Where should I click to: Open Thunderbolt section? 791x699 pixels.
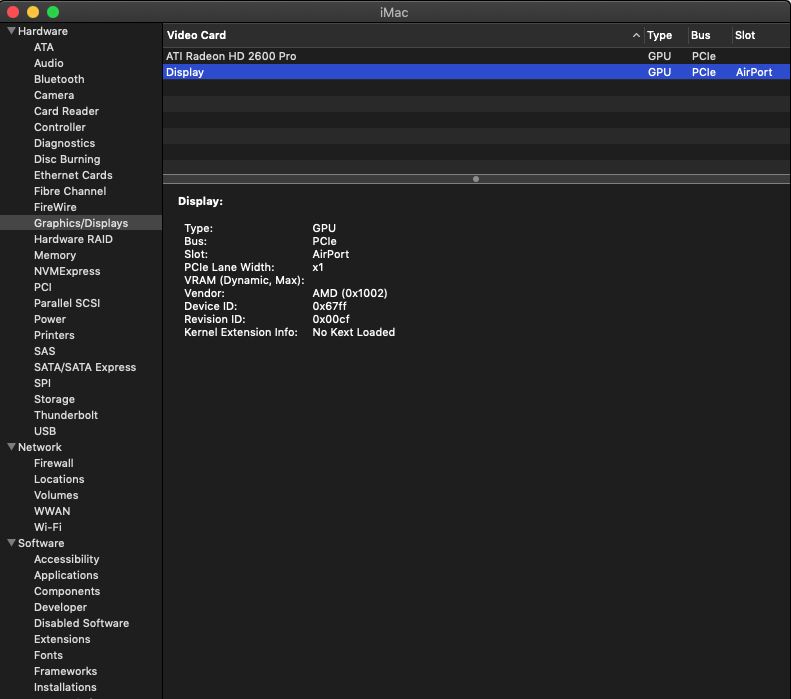(66, 415)
